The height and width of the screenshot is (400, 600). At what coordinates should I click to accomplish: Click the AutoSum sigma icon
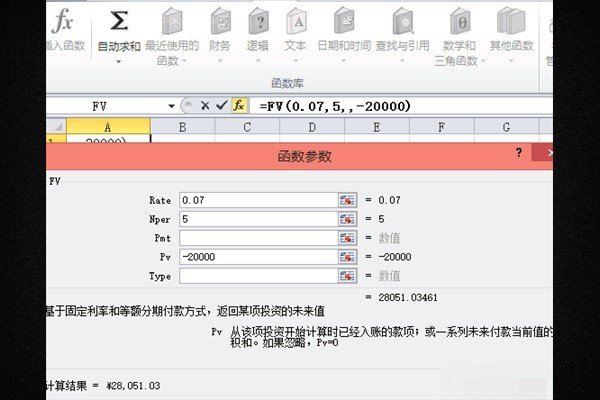tap(119, 21)
